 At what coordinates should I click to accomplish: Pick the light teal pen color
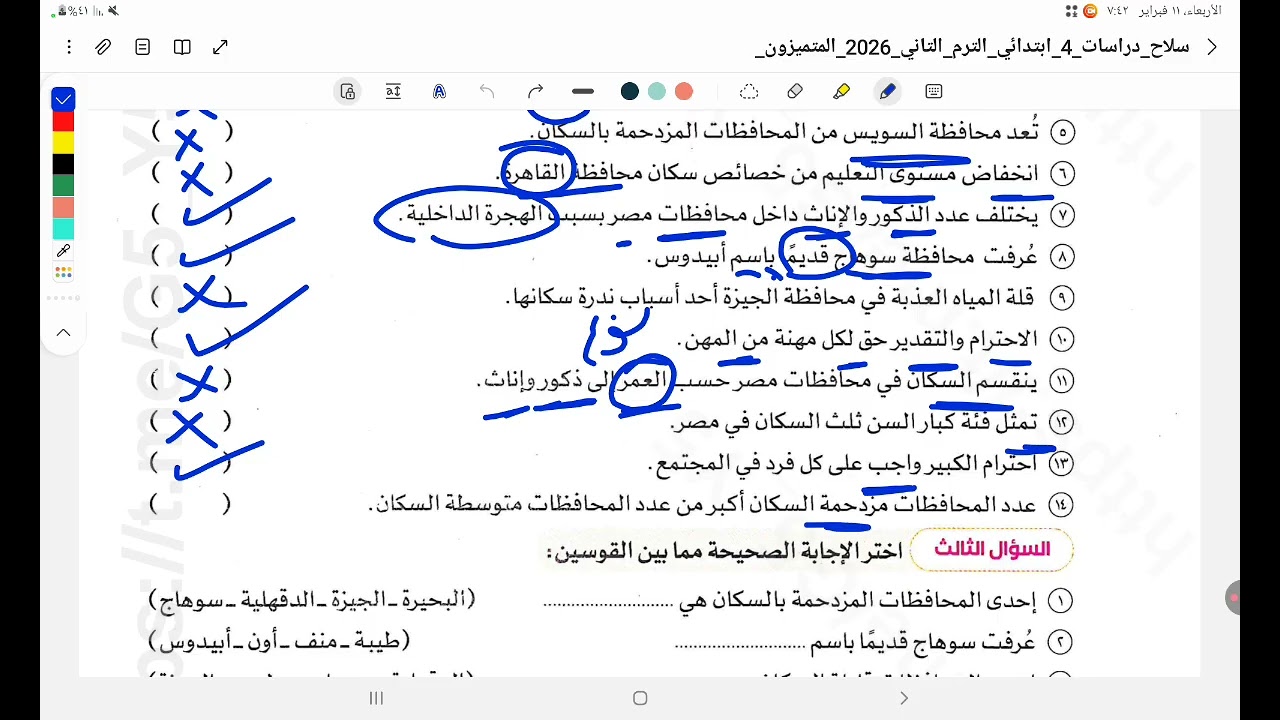click(657, 92)
